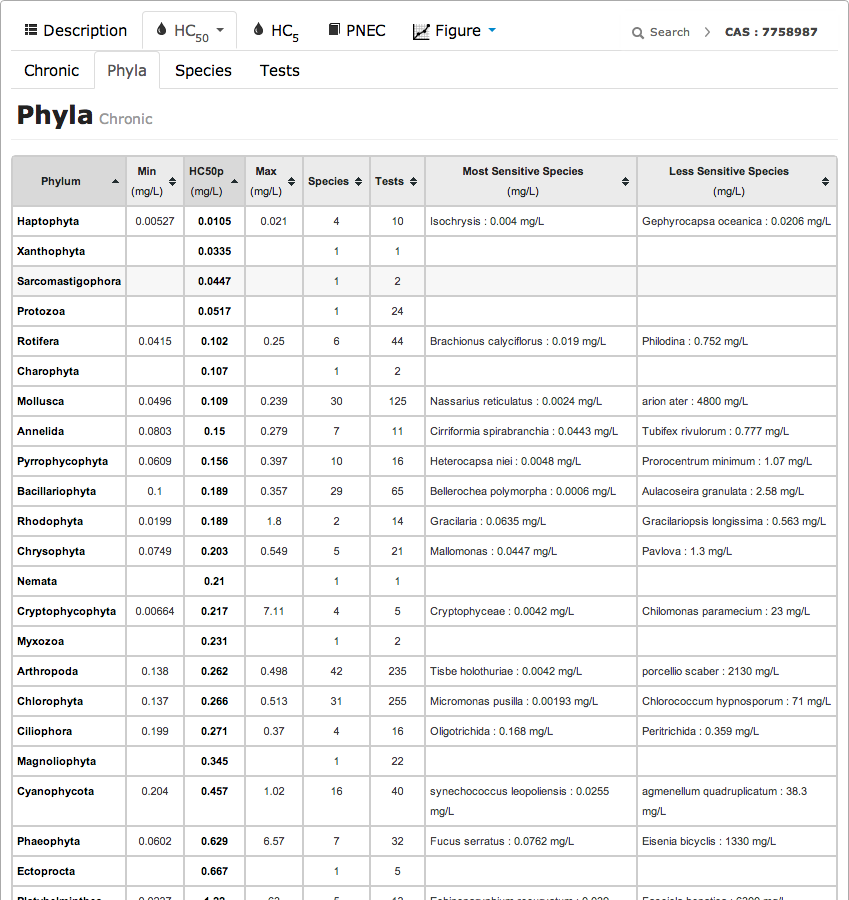The image size is (849, 900).
Task: Sort by Most Sensitive Species arrows
Action: (x=625, y=182)
